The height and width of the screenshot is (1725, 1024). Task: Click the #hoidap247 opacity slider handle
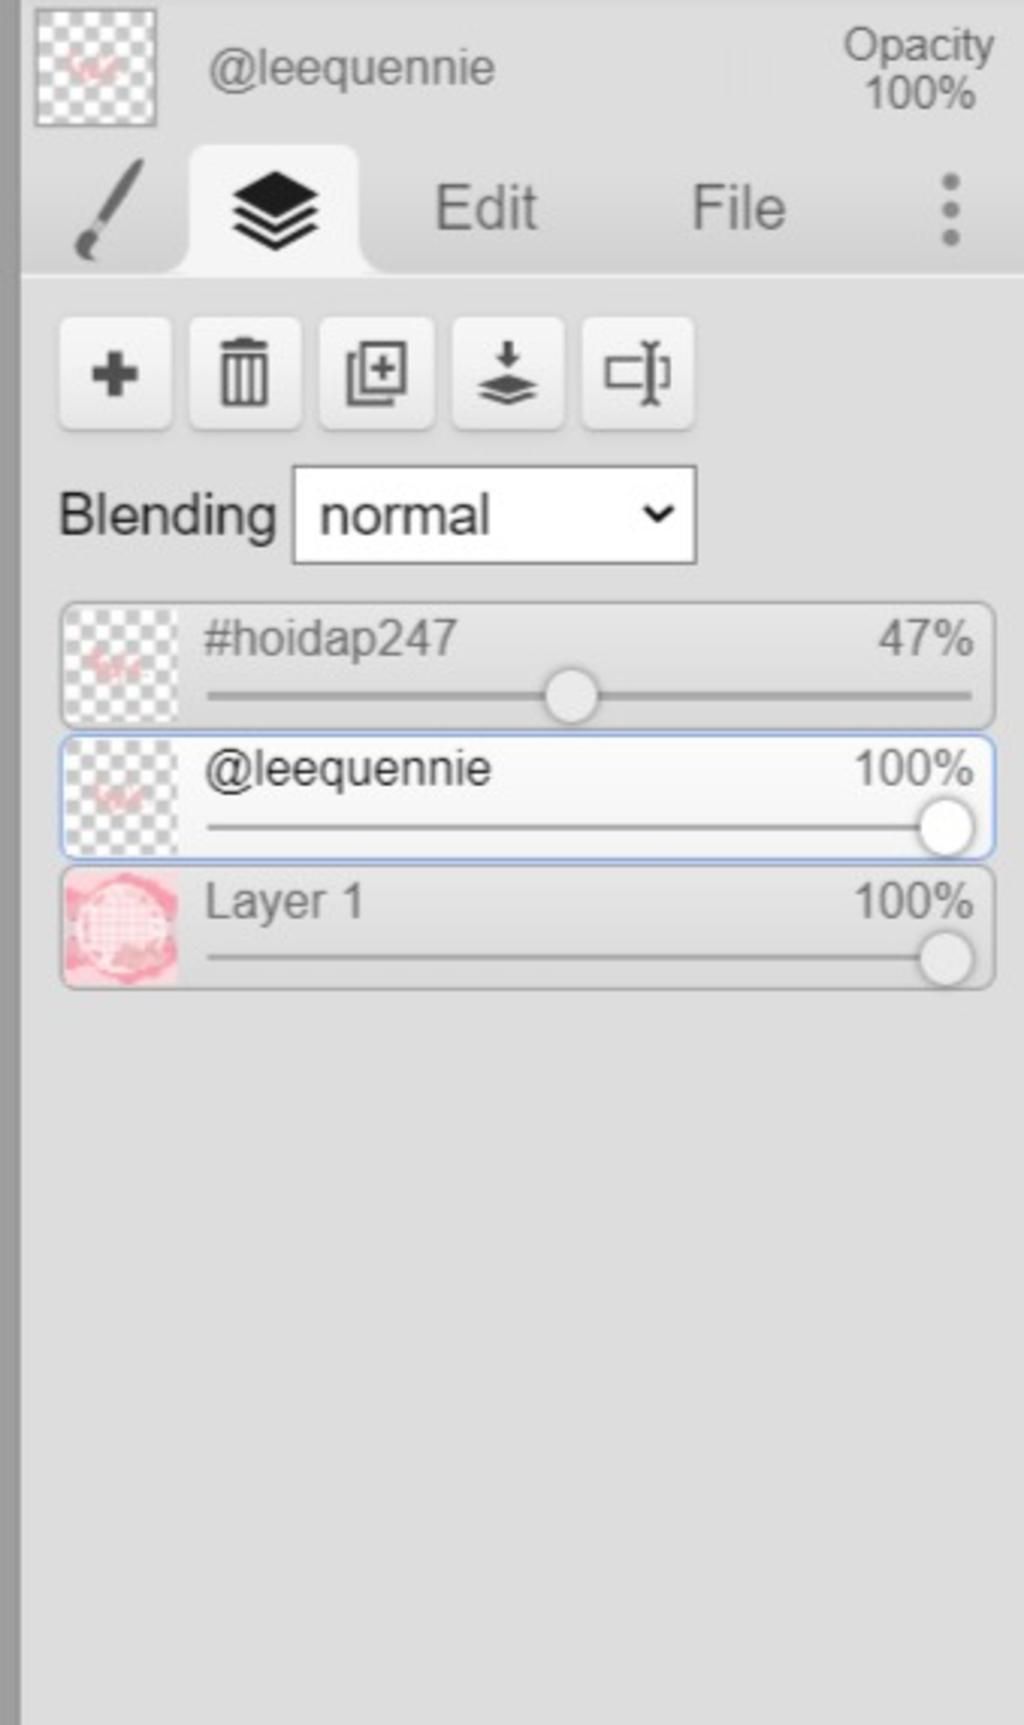click(571, 696)
